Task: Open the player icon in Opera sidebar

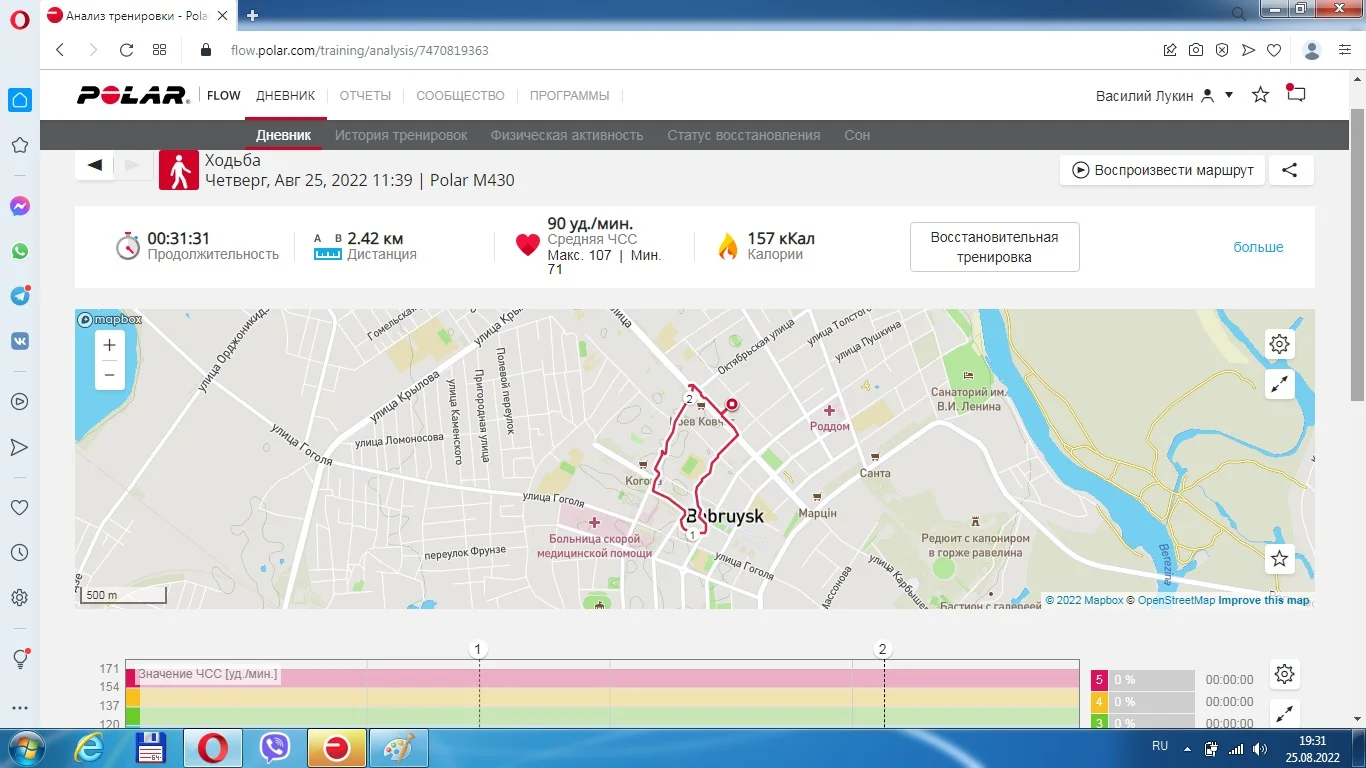Action: coord(19,401)
